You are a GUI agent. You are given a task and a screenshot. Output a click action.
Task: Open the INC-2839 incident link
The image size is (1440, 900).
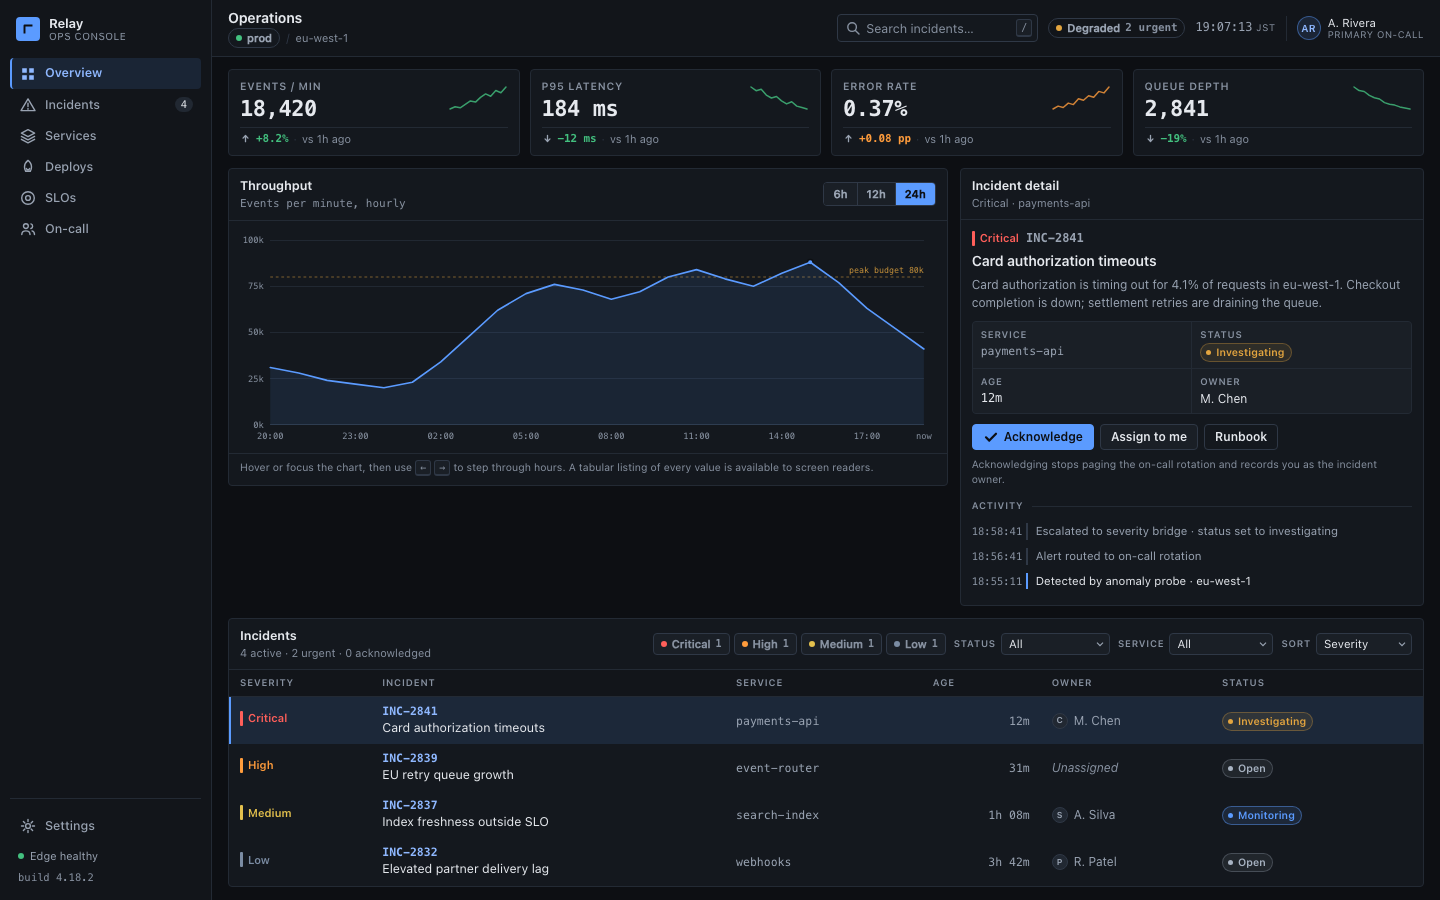click(410, 758)
